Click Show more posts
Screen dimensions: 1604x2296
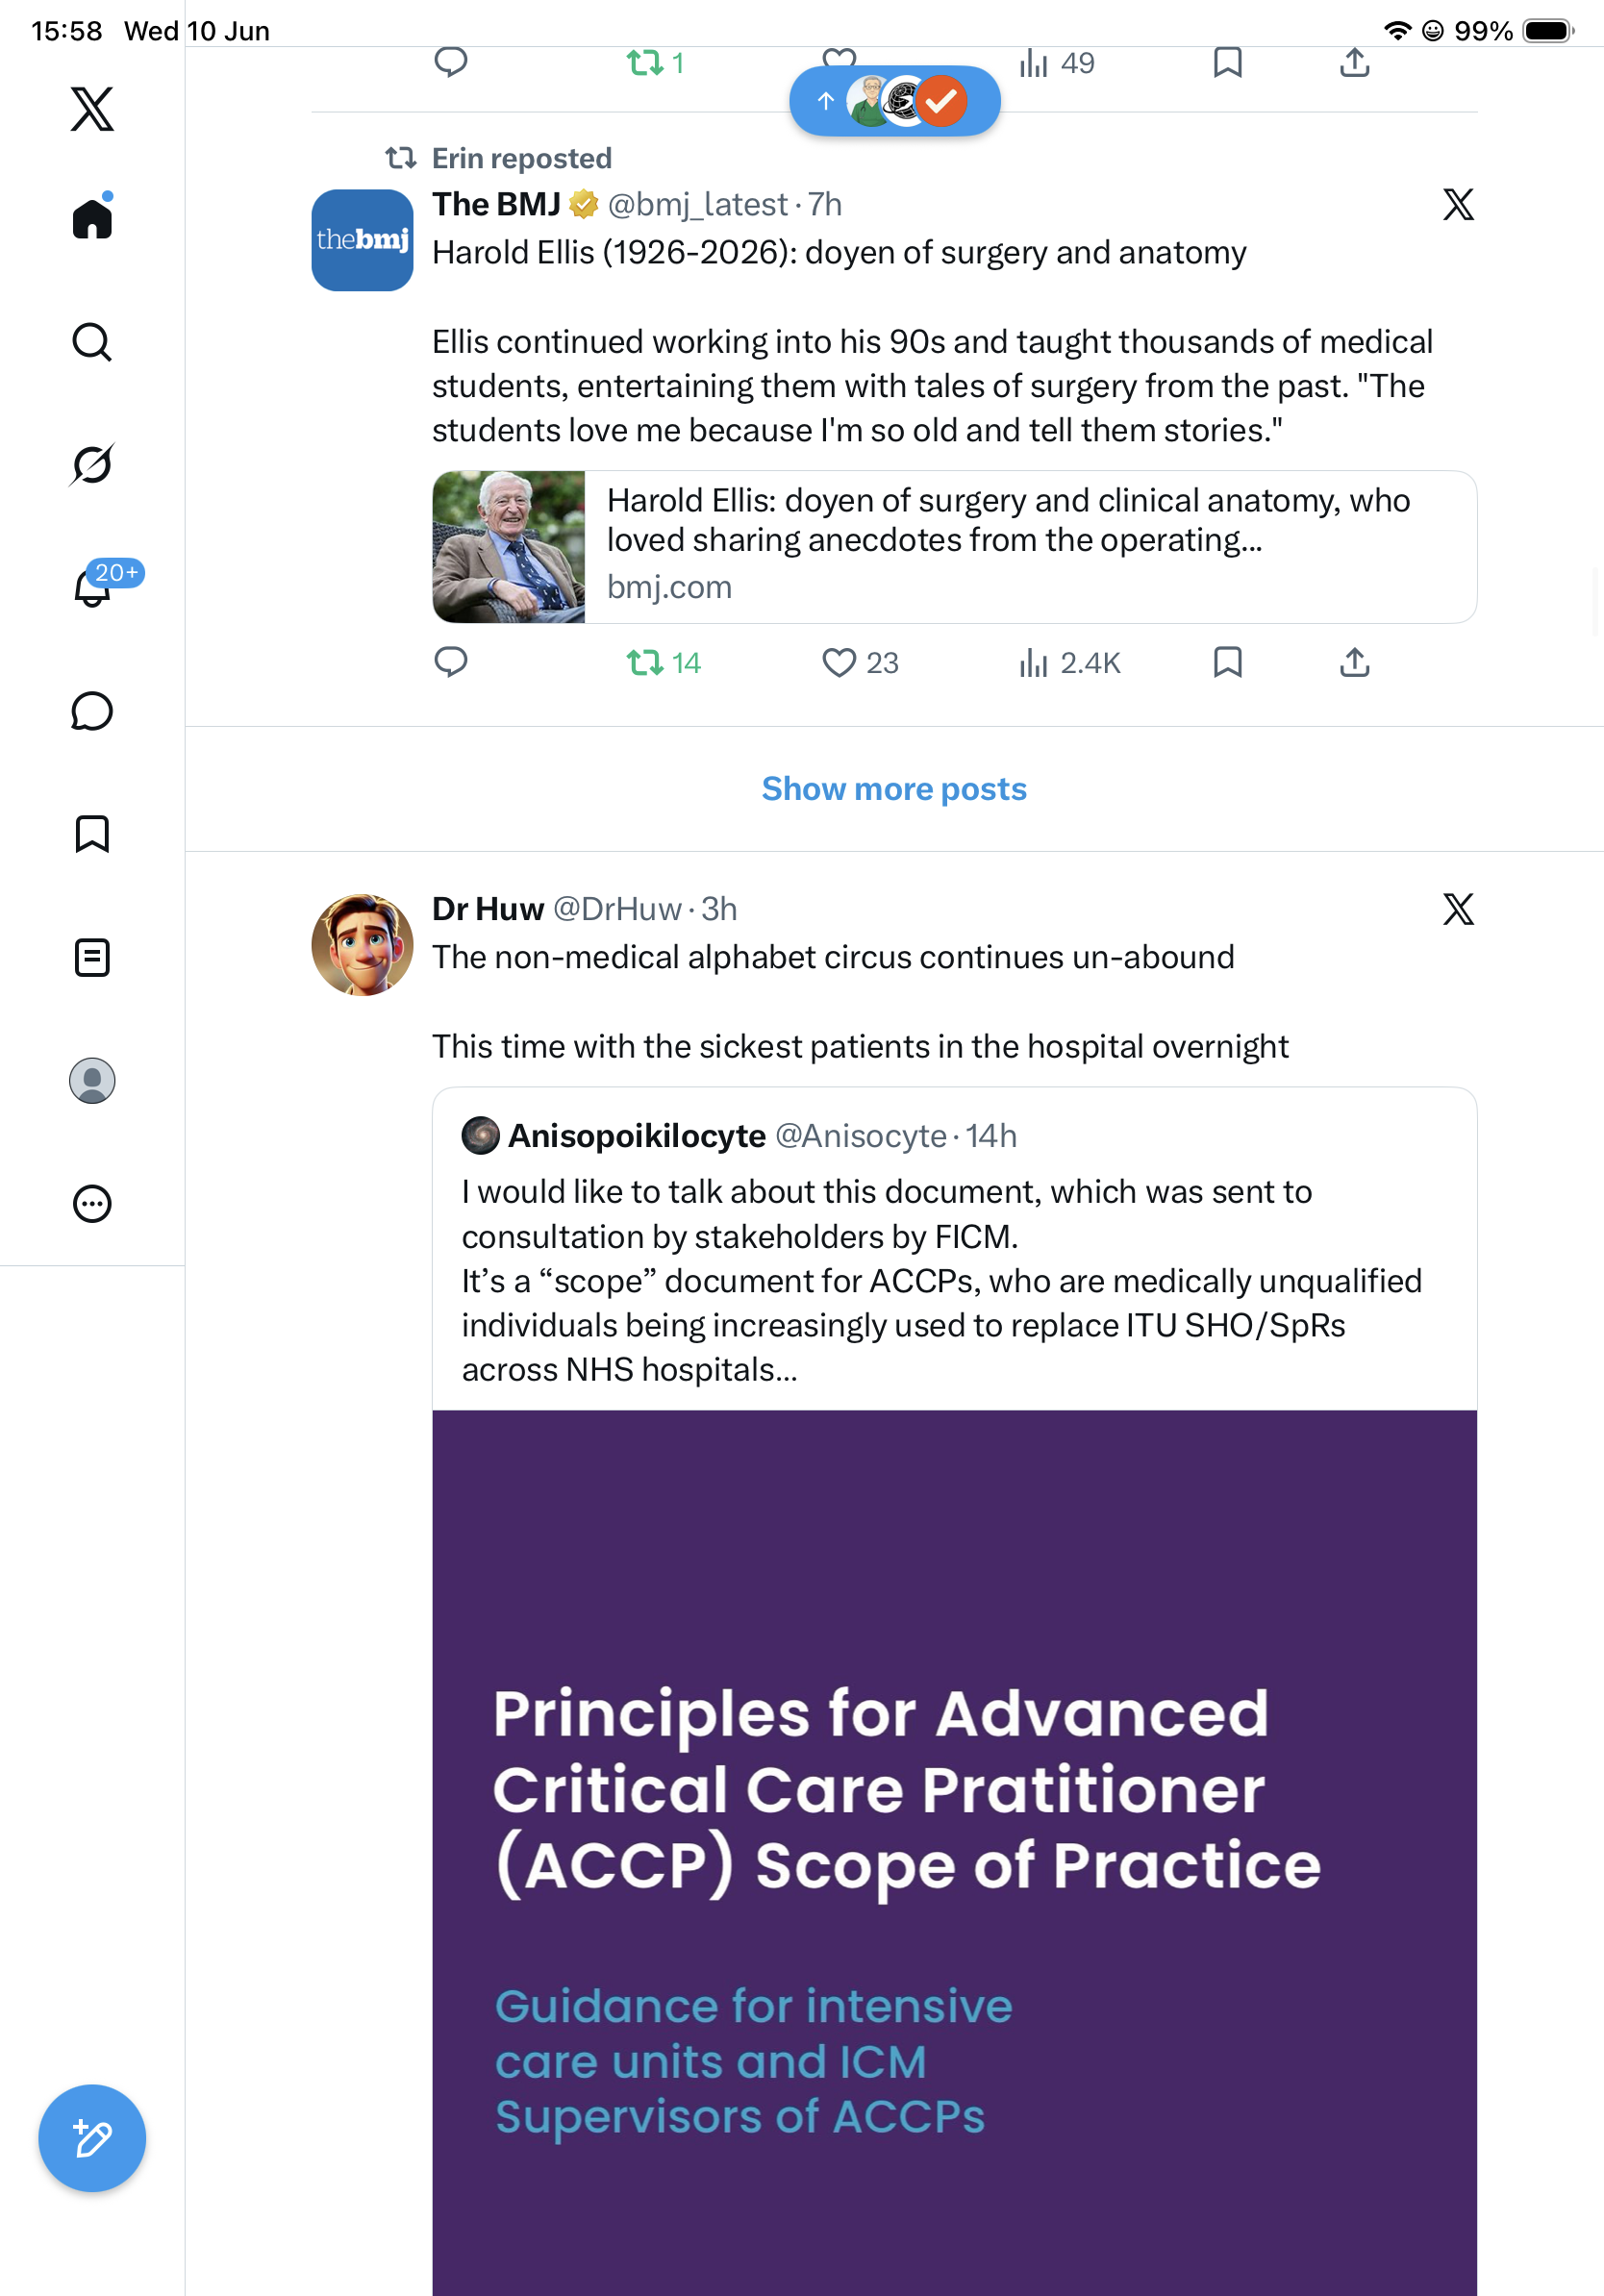(x=894, y=789)
